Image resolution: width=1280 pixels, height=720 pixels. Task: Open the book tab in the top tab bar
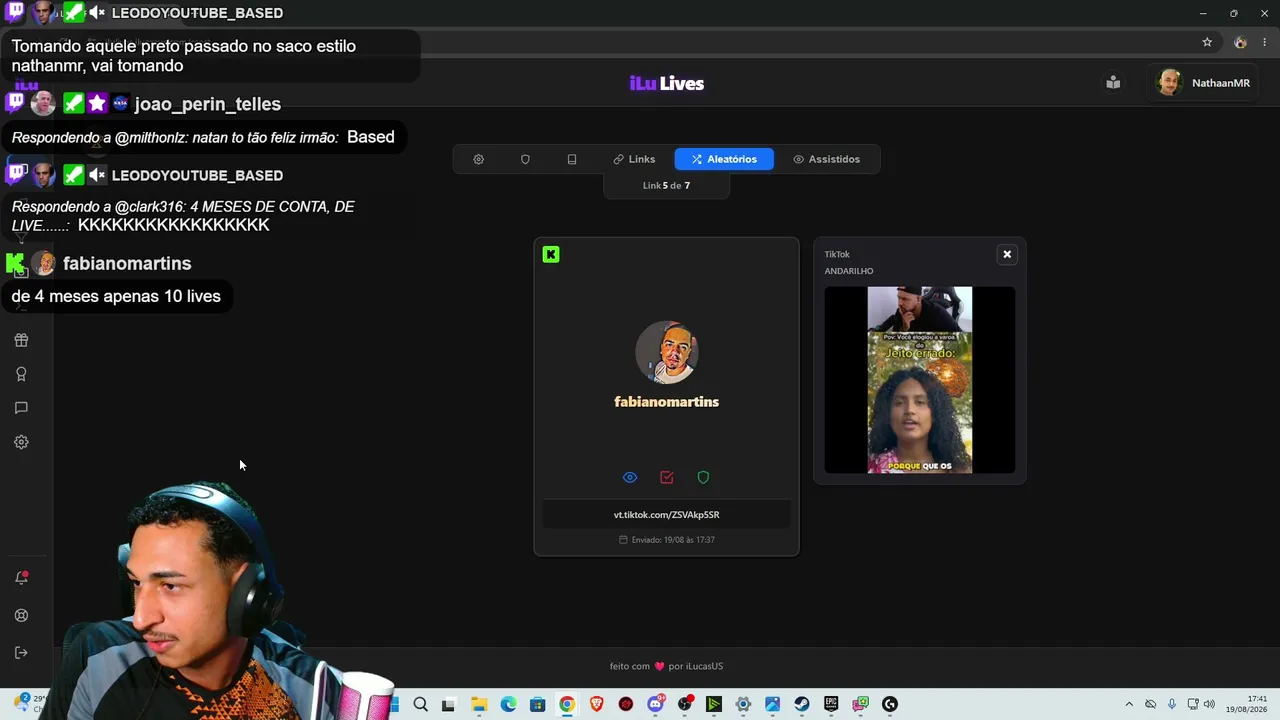coord(572,159)
